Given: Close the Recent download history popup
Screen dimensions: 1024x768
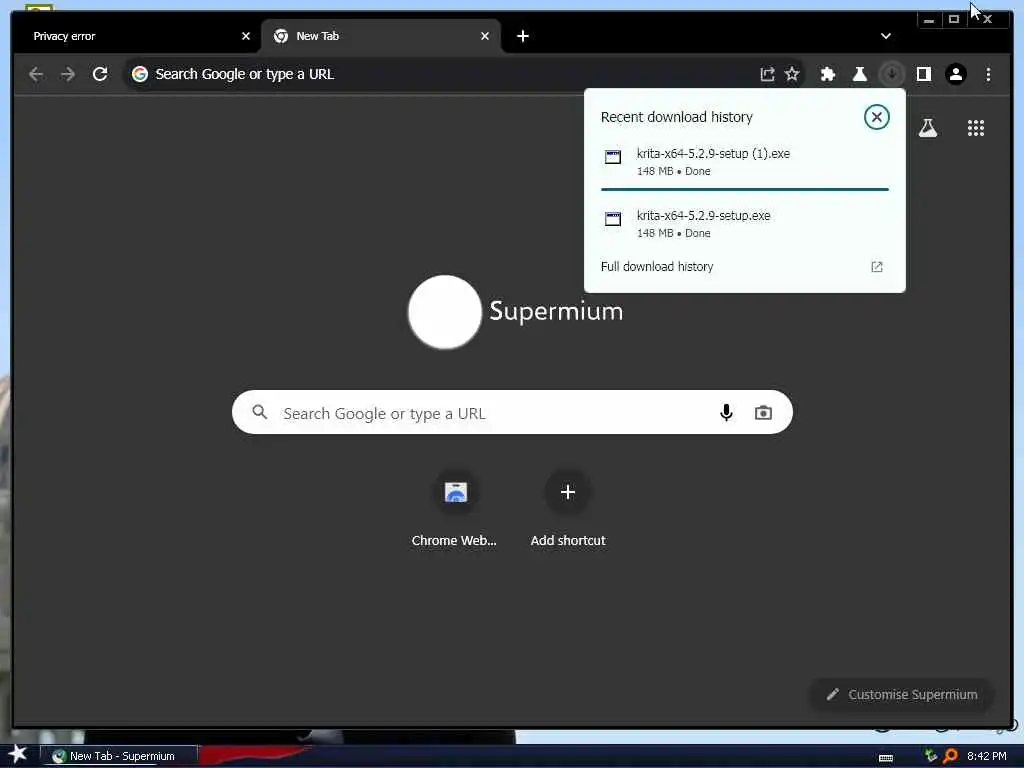Looking at the screenshot, I should 876,118.
